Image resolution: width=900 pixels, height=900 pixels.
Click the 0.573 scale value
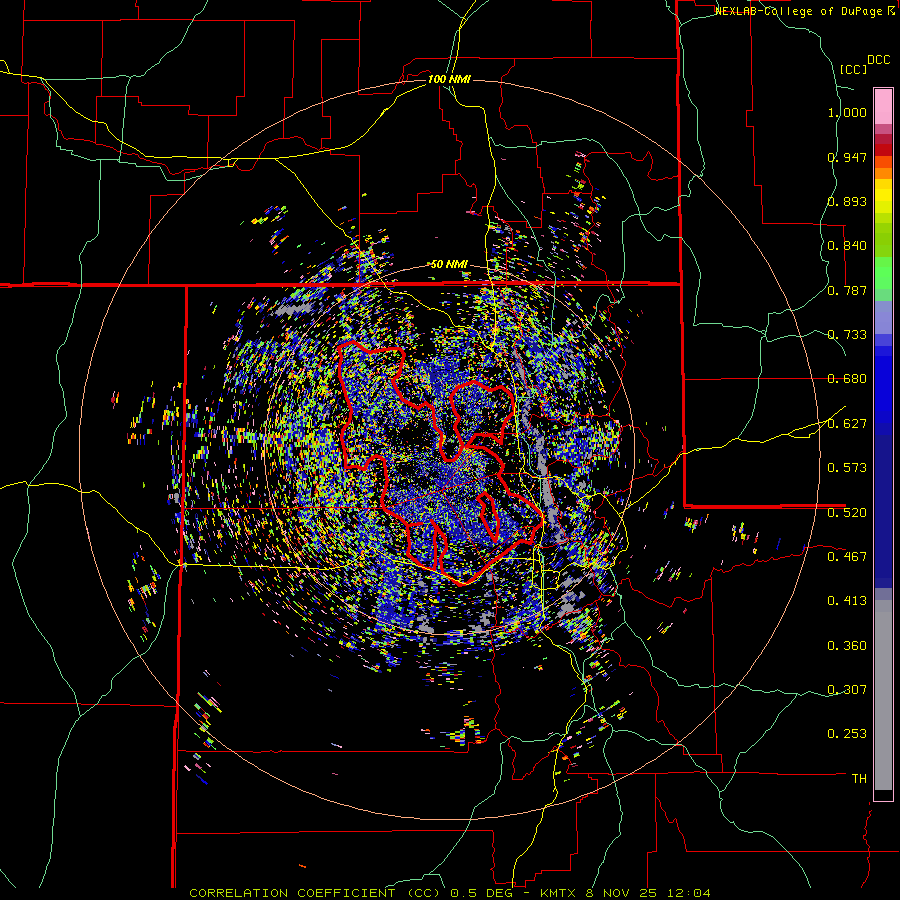click(847, 468)
